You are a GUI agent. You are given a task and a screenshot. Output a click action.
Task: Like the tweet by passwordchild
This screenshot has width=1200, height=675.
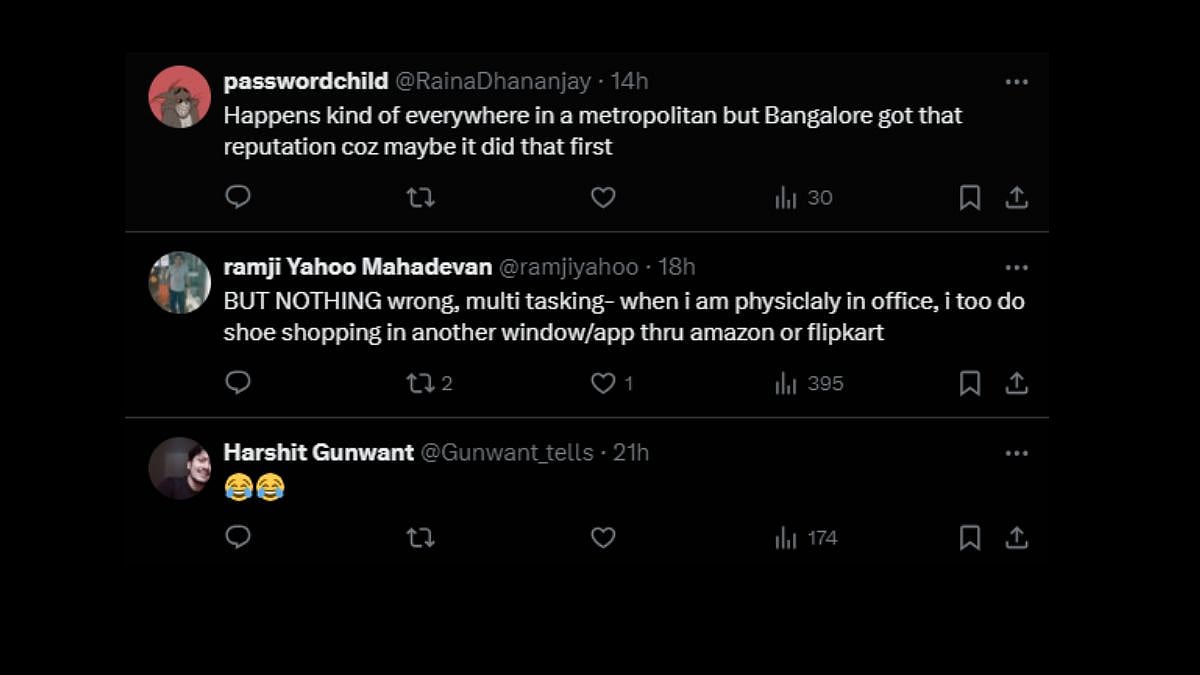tap(603, 197)
